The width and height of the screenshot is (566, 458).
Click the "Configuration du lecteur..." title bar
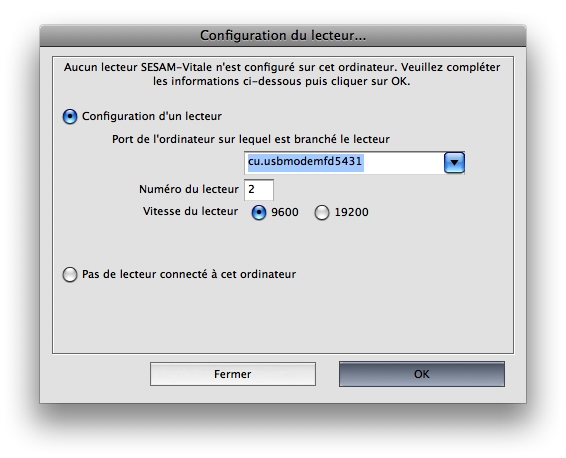pyautogui.click(x=283, y=36)
